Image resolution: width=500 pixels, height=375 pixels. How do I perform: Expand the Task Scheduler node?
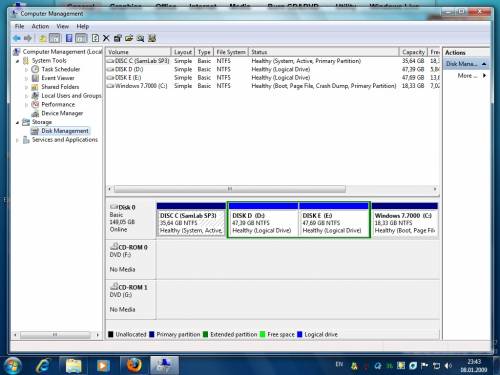[x=26, y=70]
